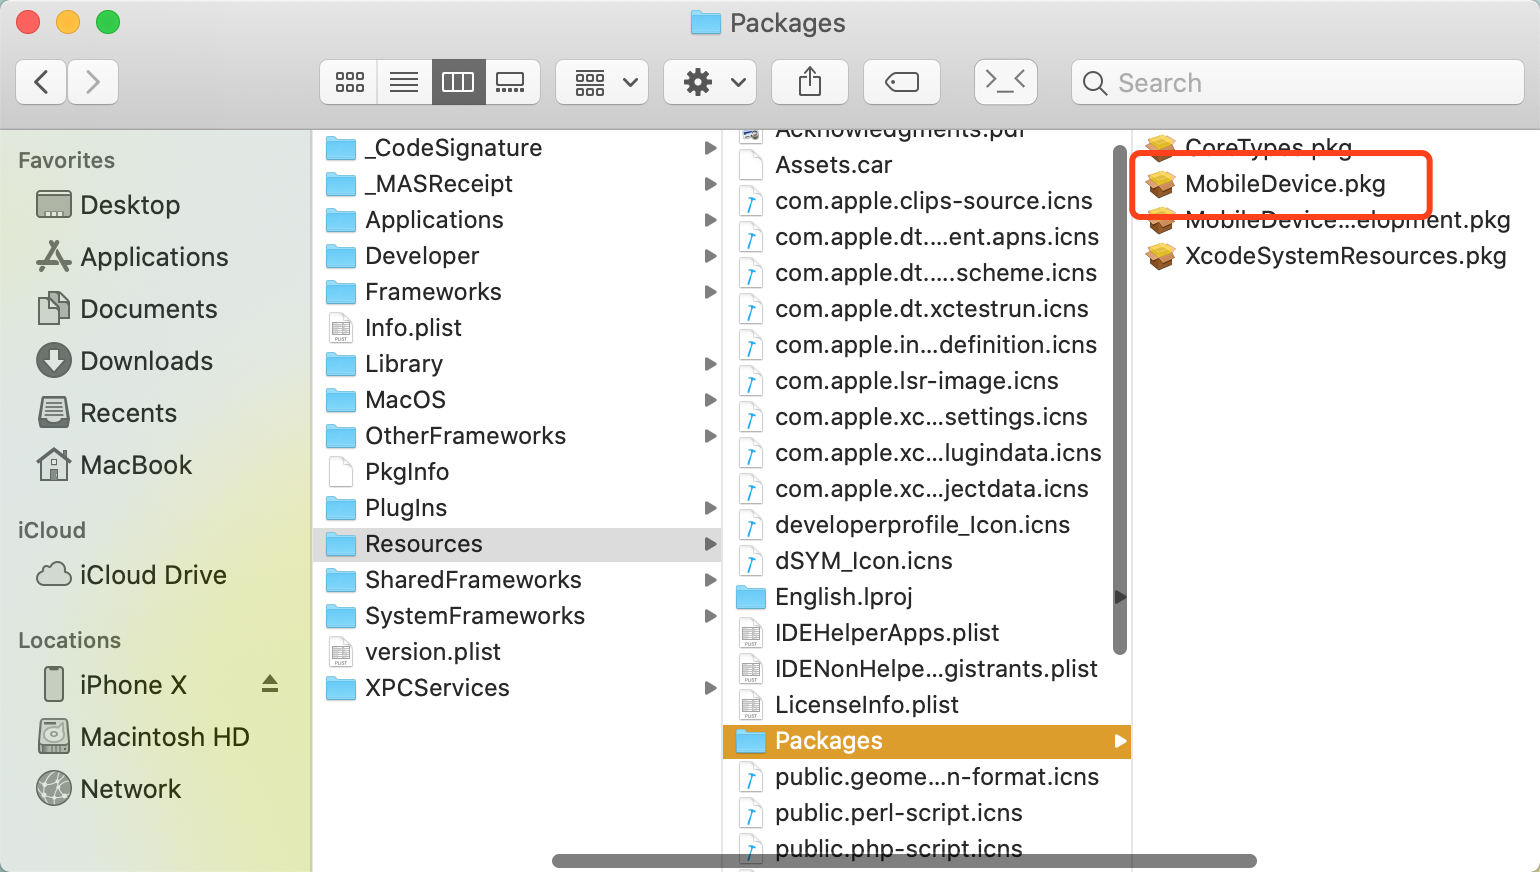Select the MobileDevice.pkg file

point(1284,184)
